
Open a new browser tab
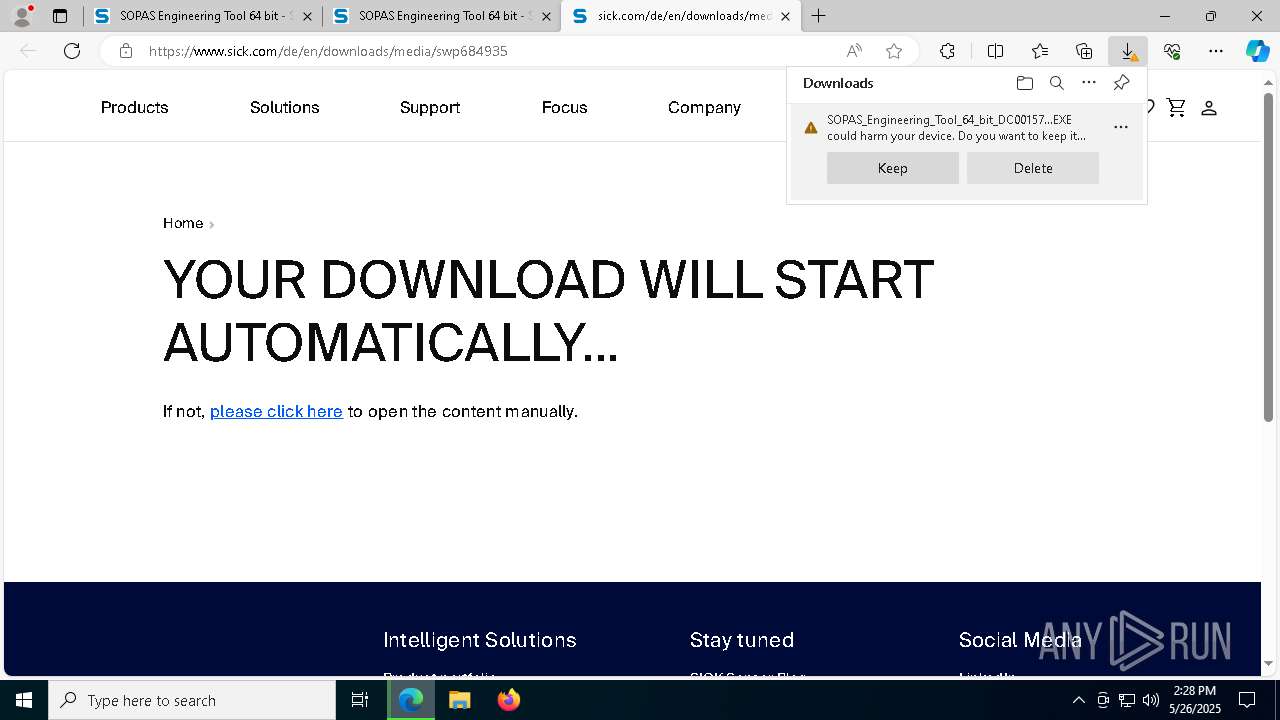[x=819, y=16]
